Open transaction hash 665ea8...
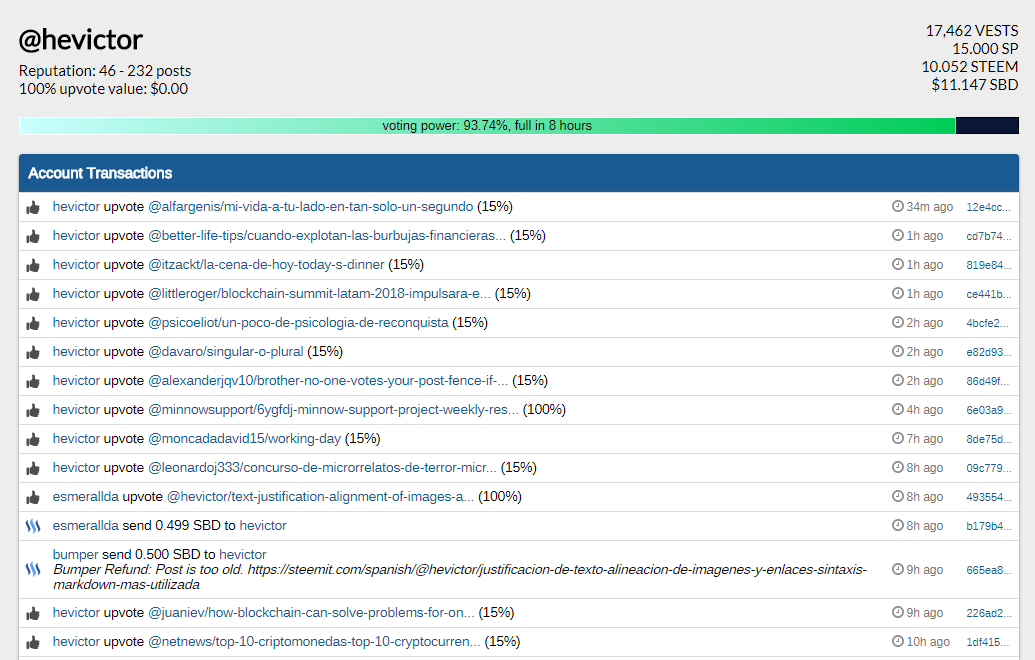 pos(988,570)
